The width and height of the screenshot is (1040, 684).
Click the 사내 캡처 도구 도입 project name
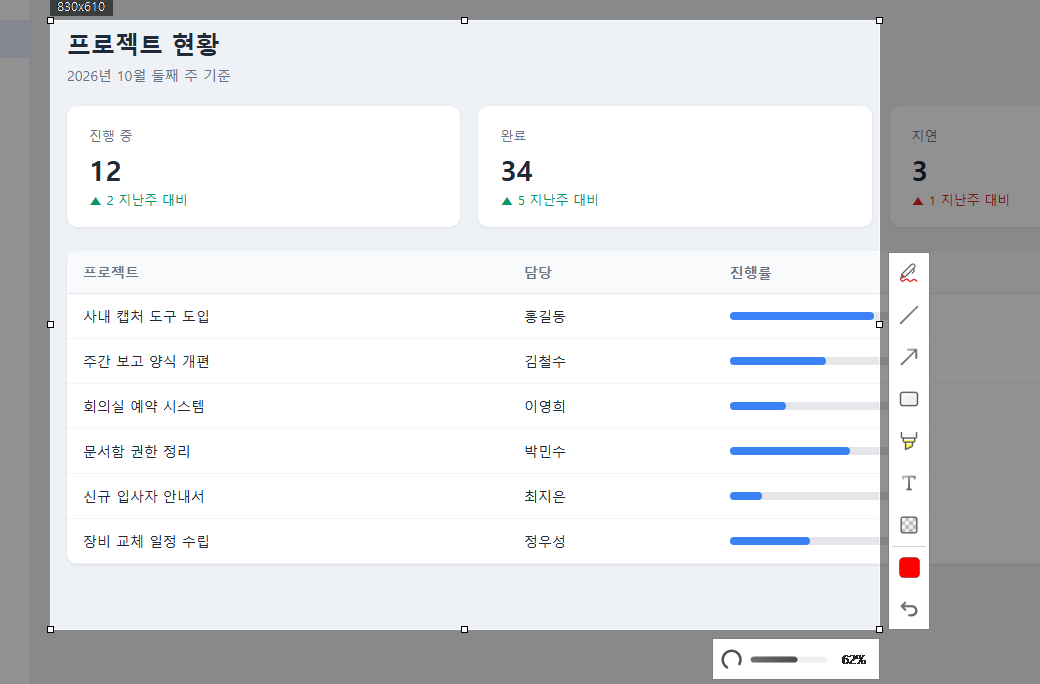pyautogui.click(x=146, y=316)
